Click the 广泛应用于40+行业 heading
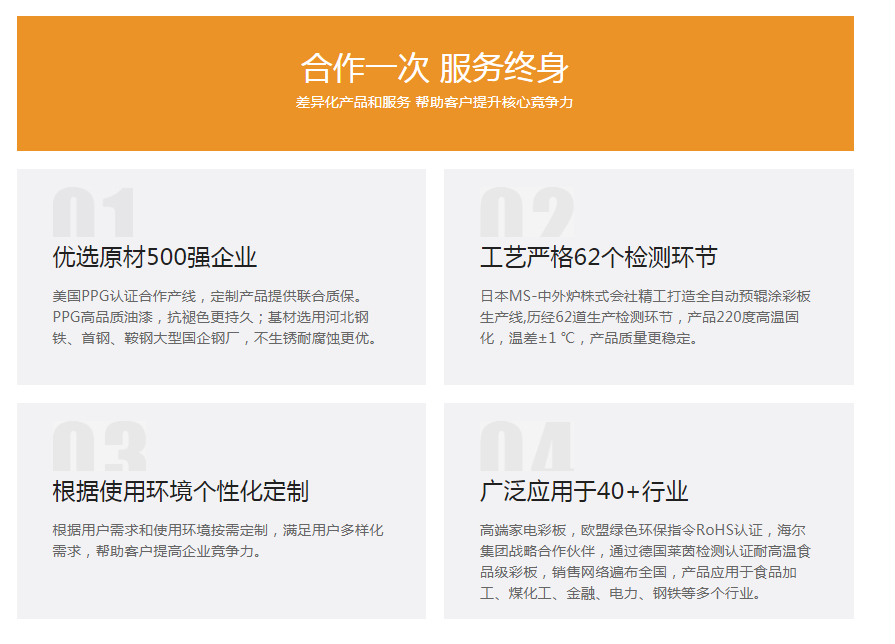The width and height of the screenshot is (895, 644). (584, 491)
